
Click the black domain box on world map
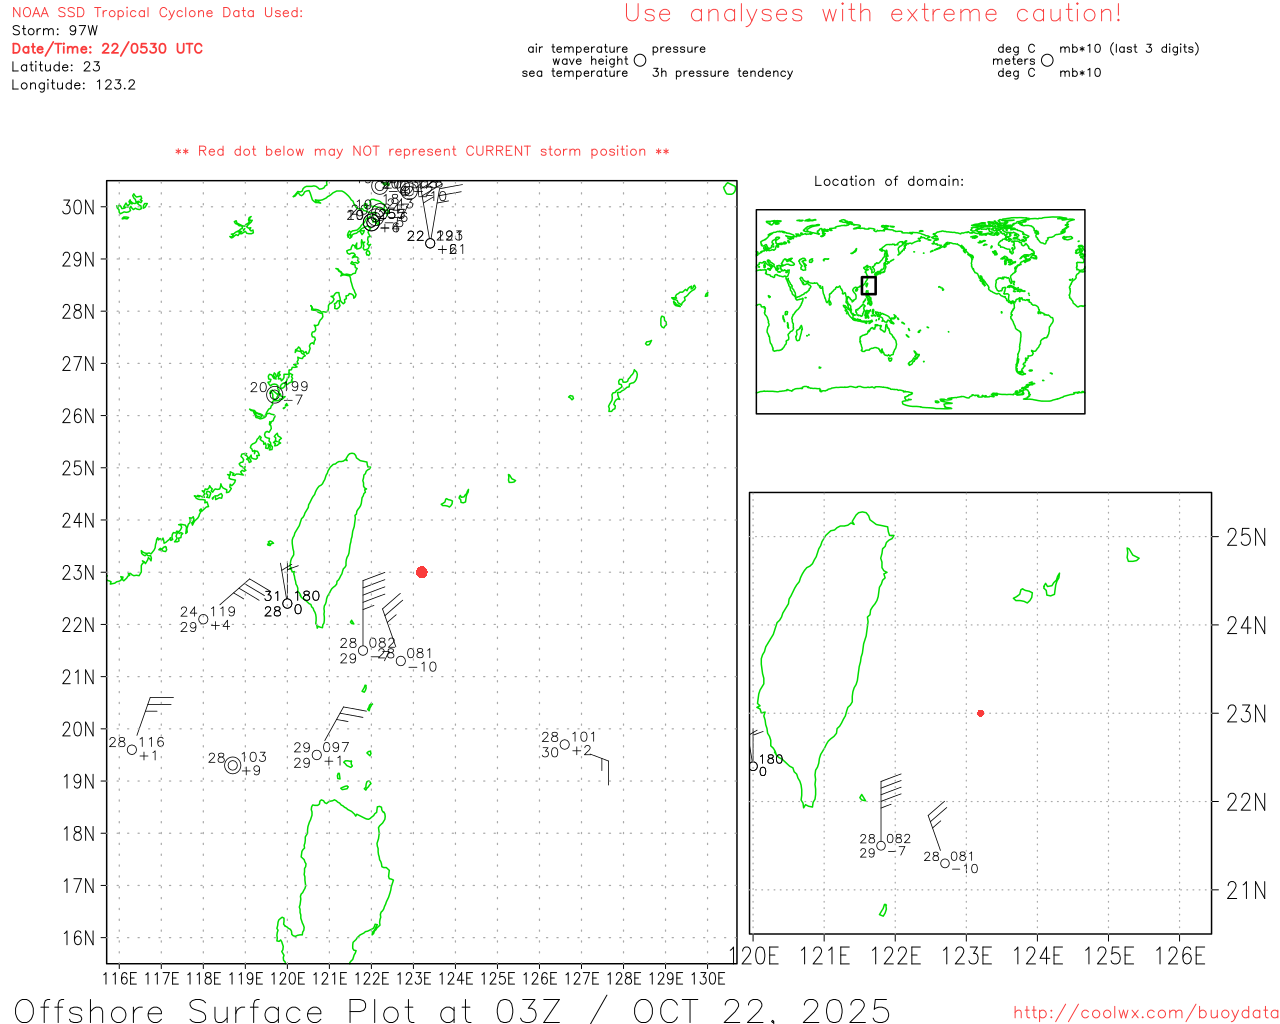[x=869, y=285]
